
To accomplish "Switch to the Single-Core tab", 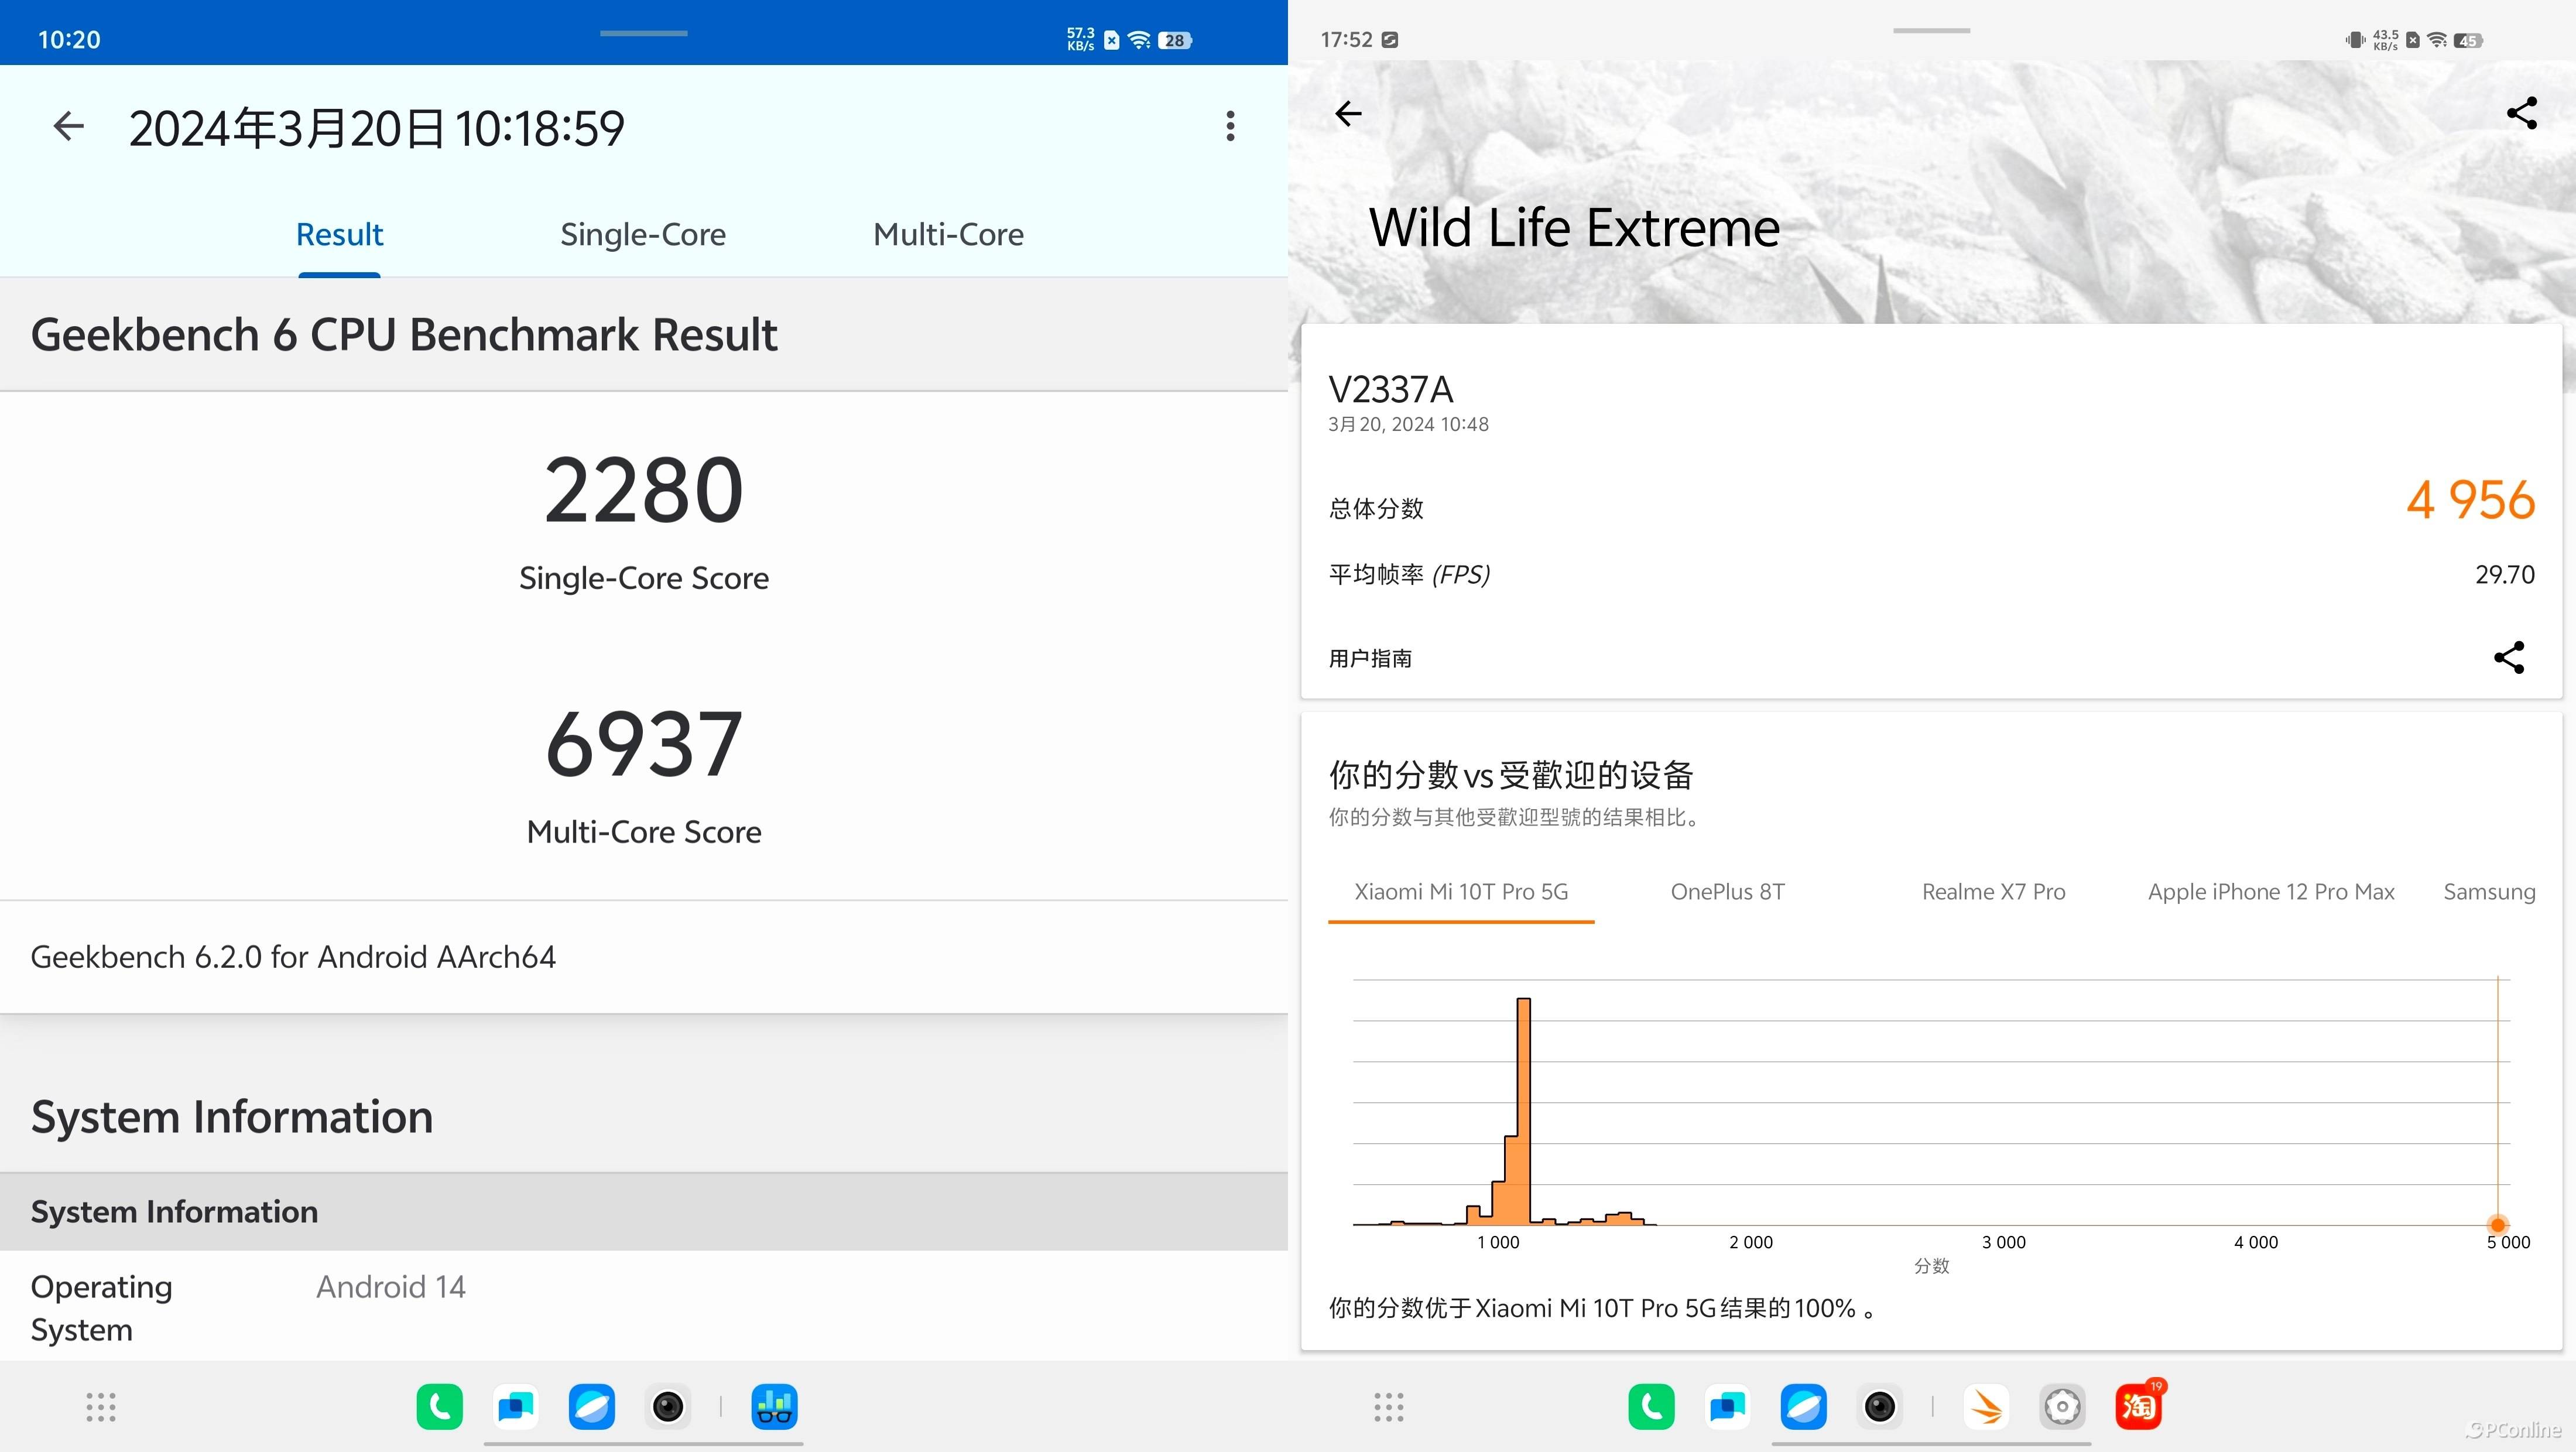I will click(643, 235).
